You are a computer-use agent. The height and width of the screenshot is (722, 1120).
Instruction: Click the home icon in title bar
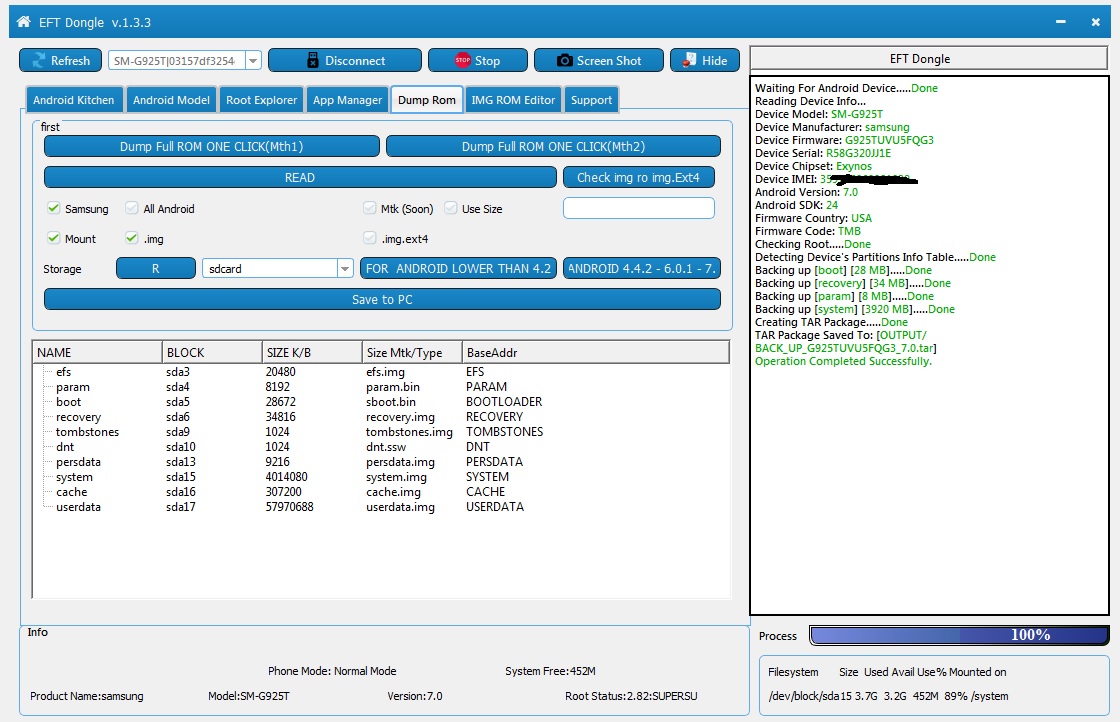click(24, 22)
